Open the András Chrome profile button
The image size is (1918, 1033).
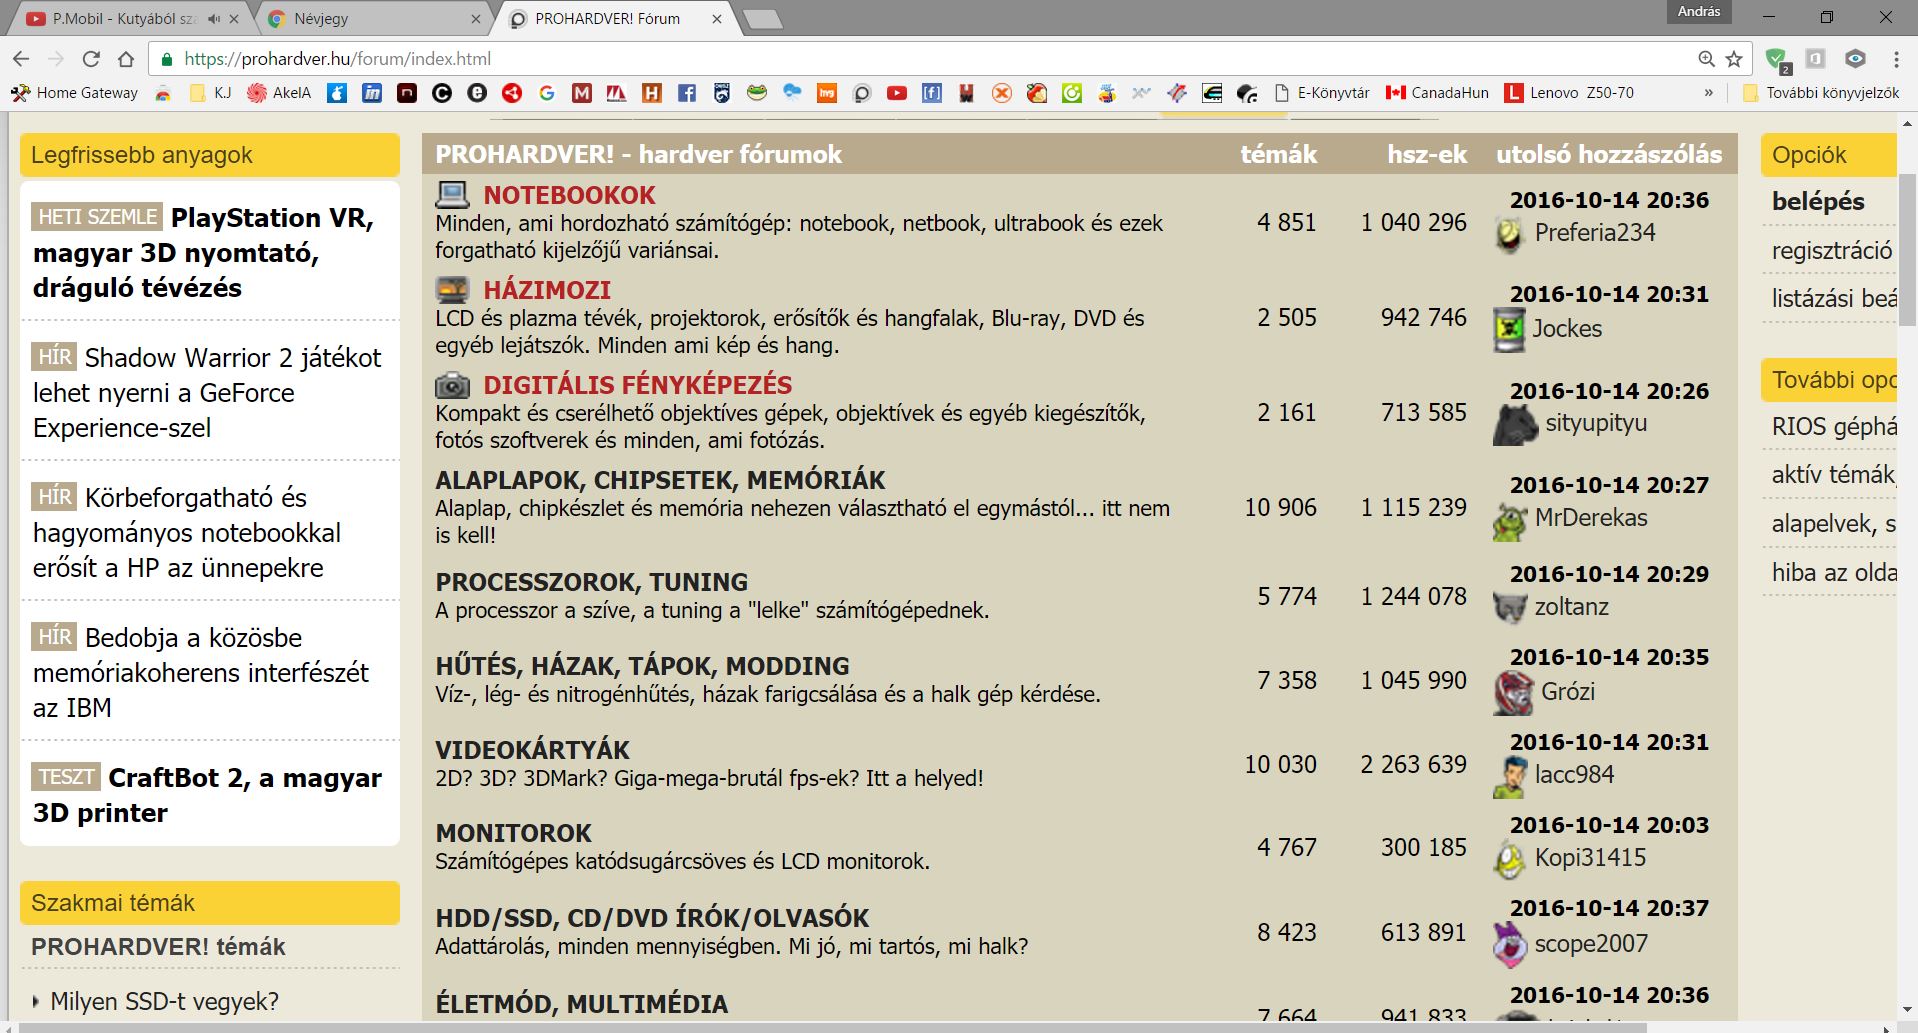click(x=1699, y=12)
